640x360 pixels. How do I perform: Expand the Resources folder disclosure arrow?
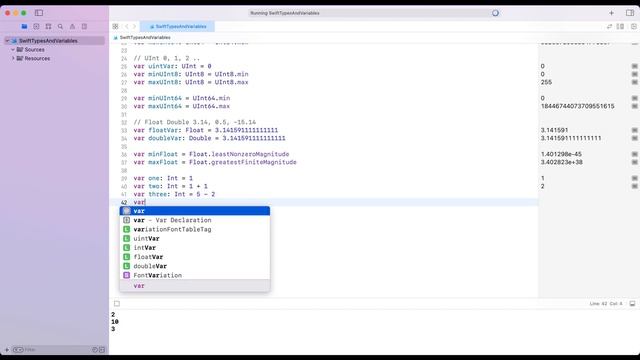[13, 58]
